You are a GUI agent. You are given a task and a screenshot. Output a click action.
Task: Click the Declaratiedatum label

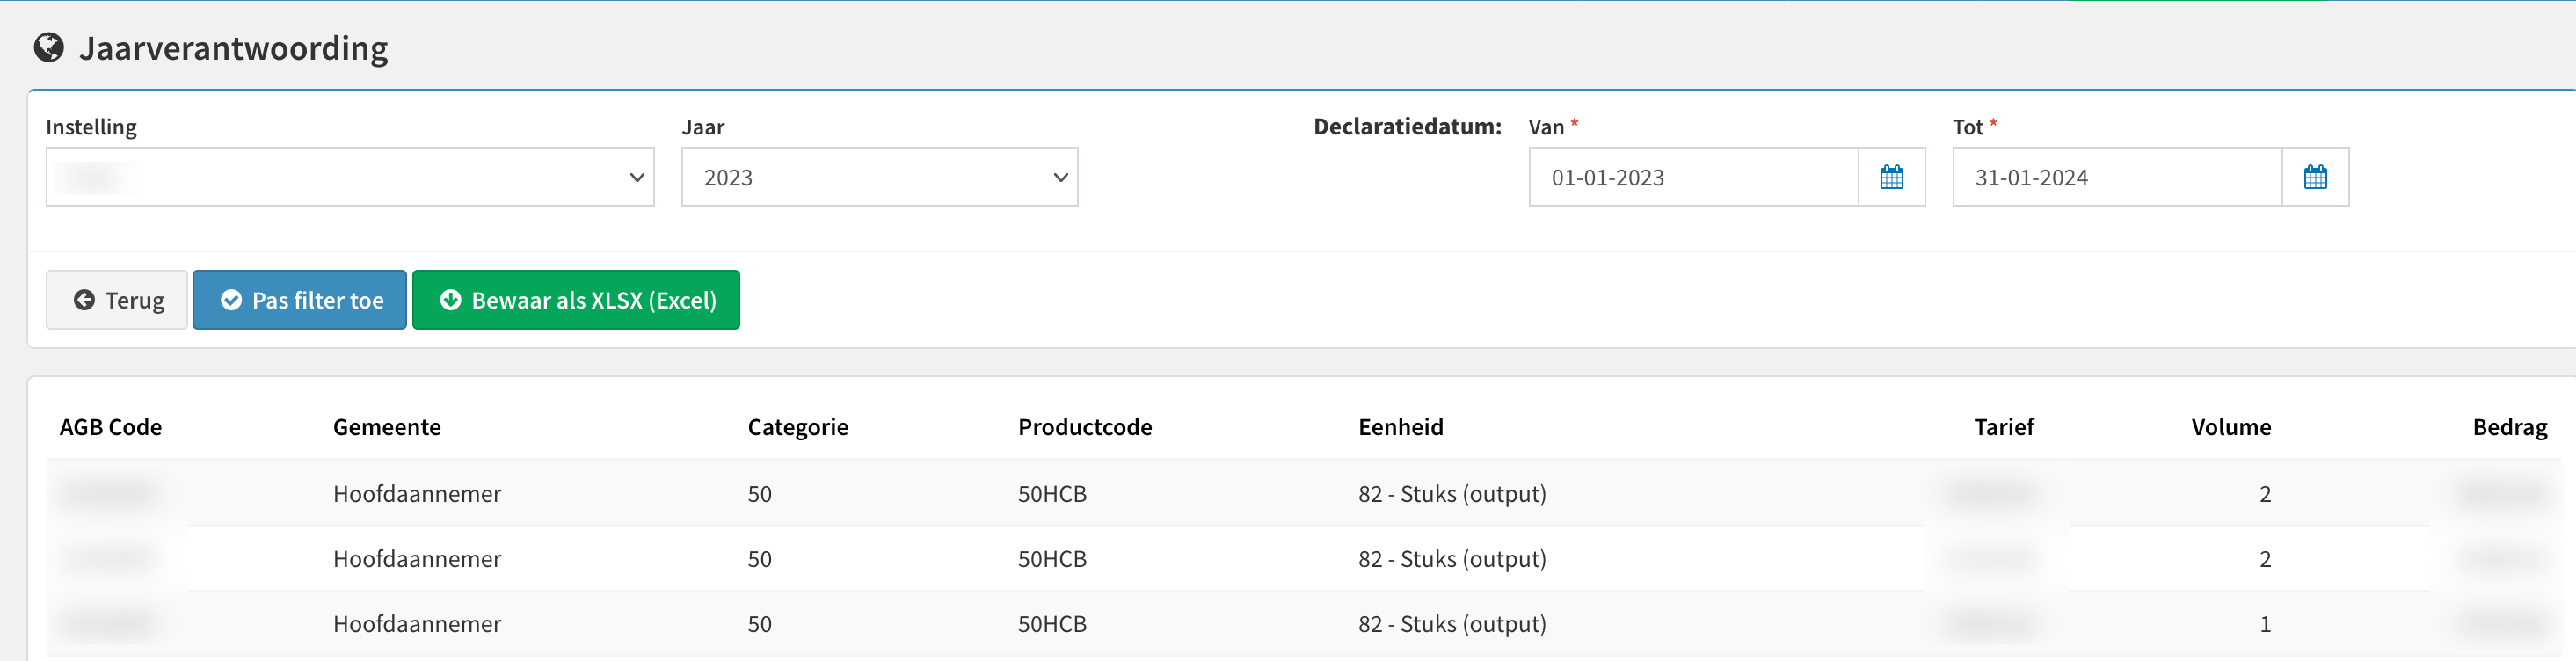[x=1407, y=127]
